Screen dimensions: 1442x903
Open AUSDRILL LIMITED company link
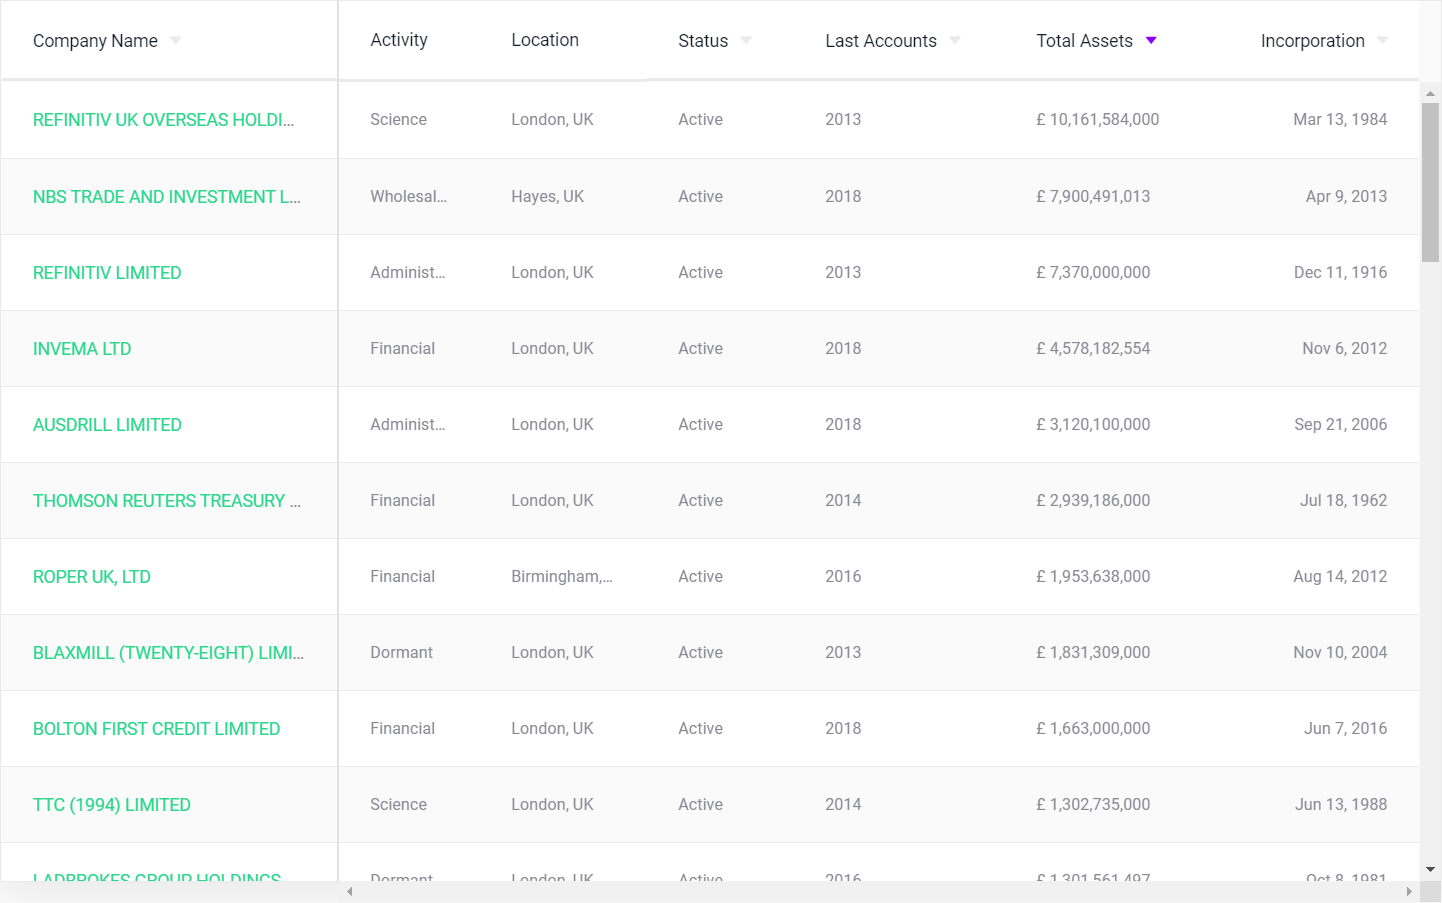click(107, 425)
